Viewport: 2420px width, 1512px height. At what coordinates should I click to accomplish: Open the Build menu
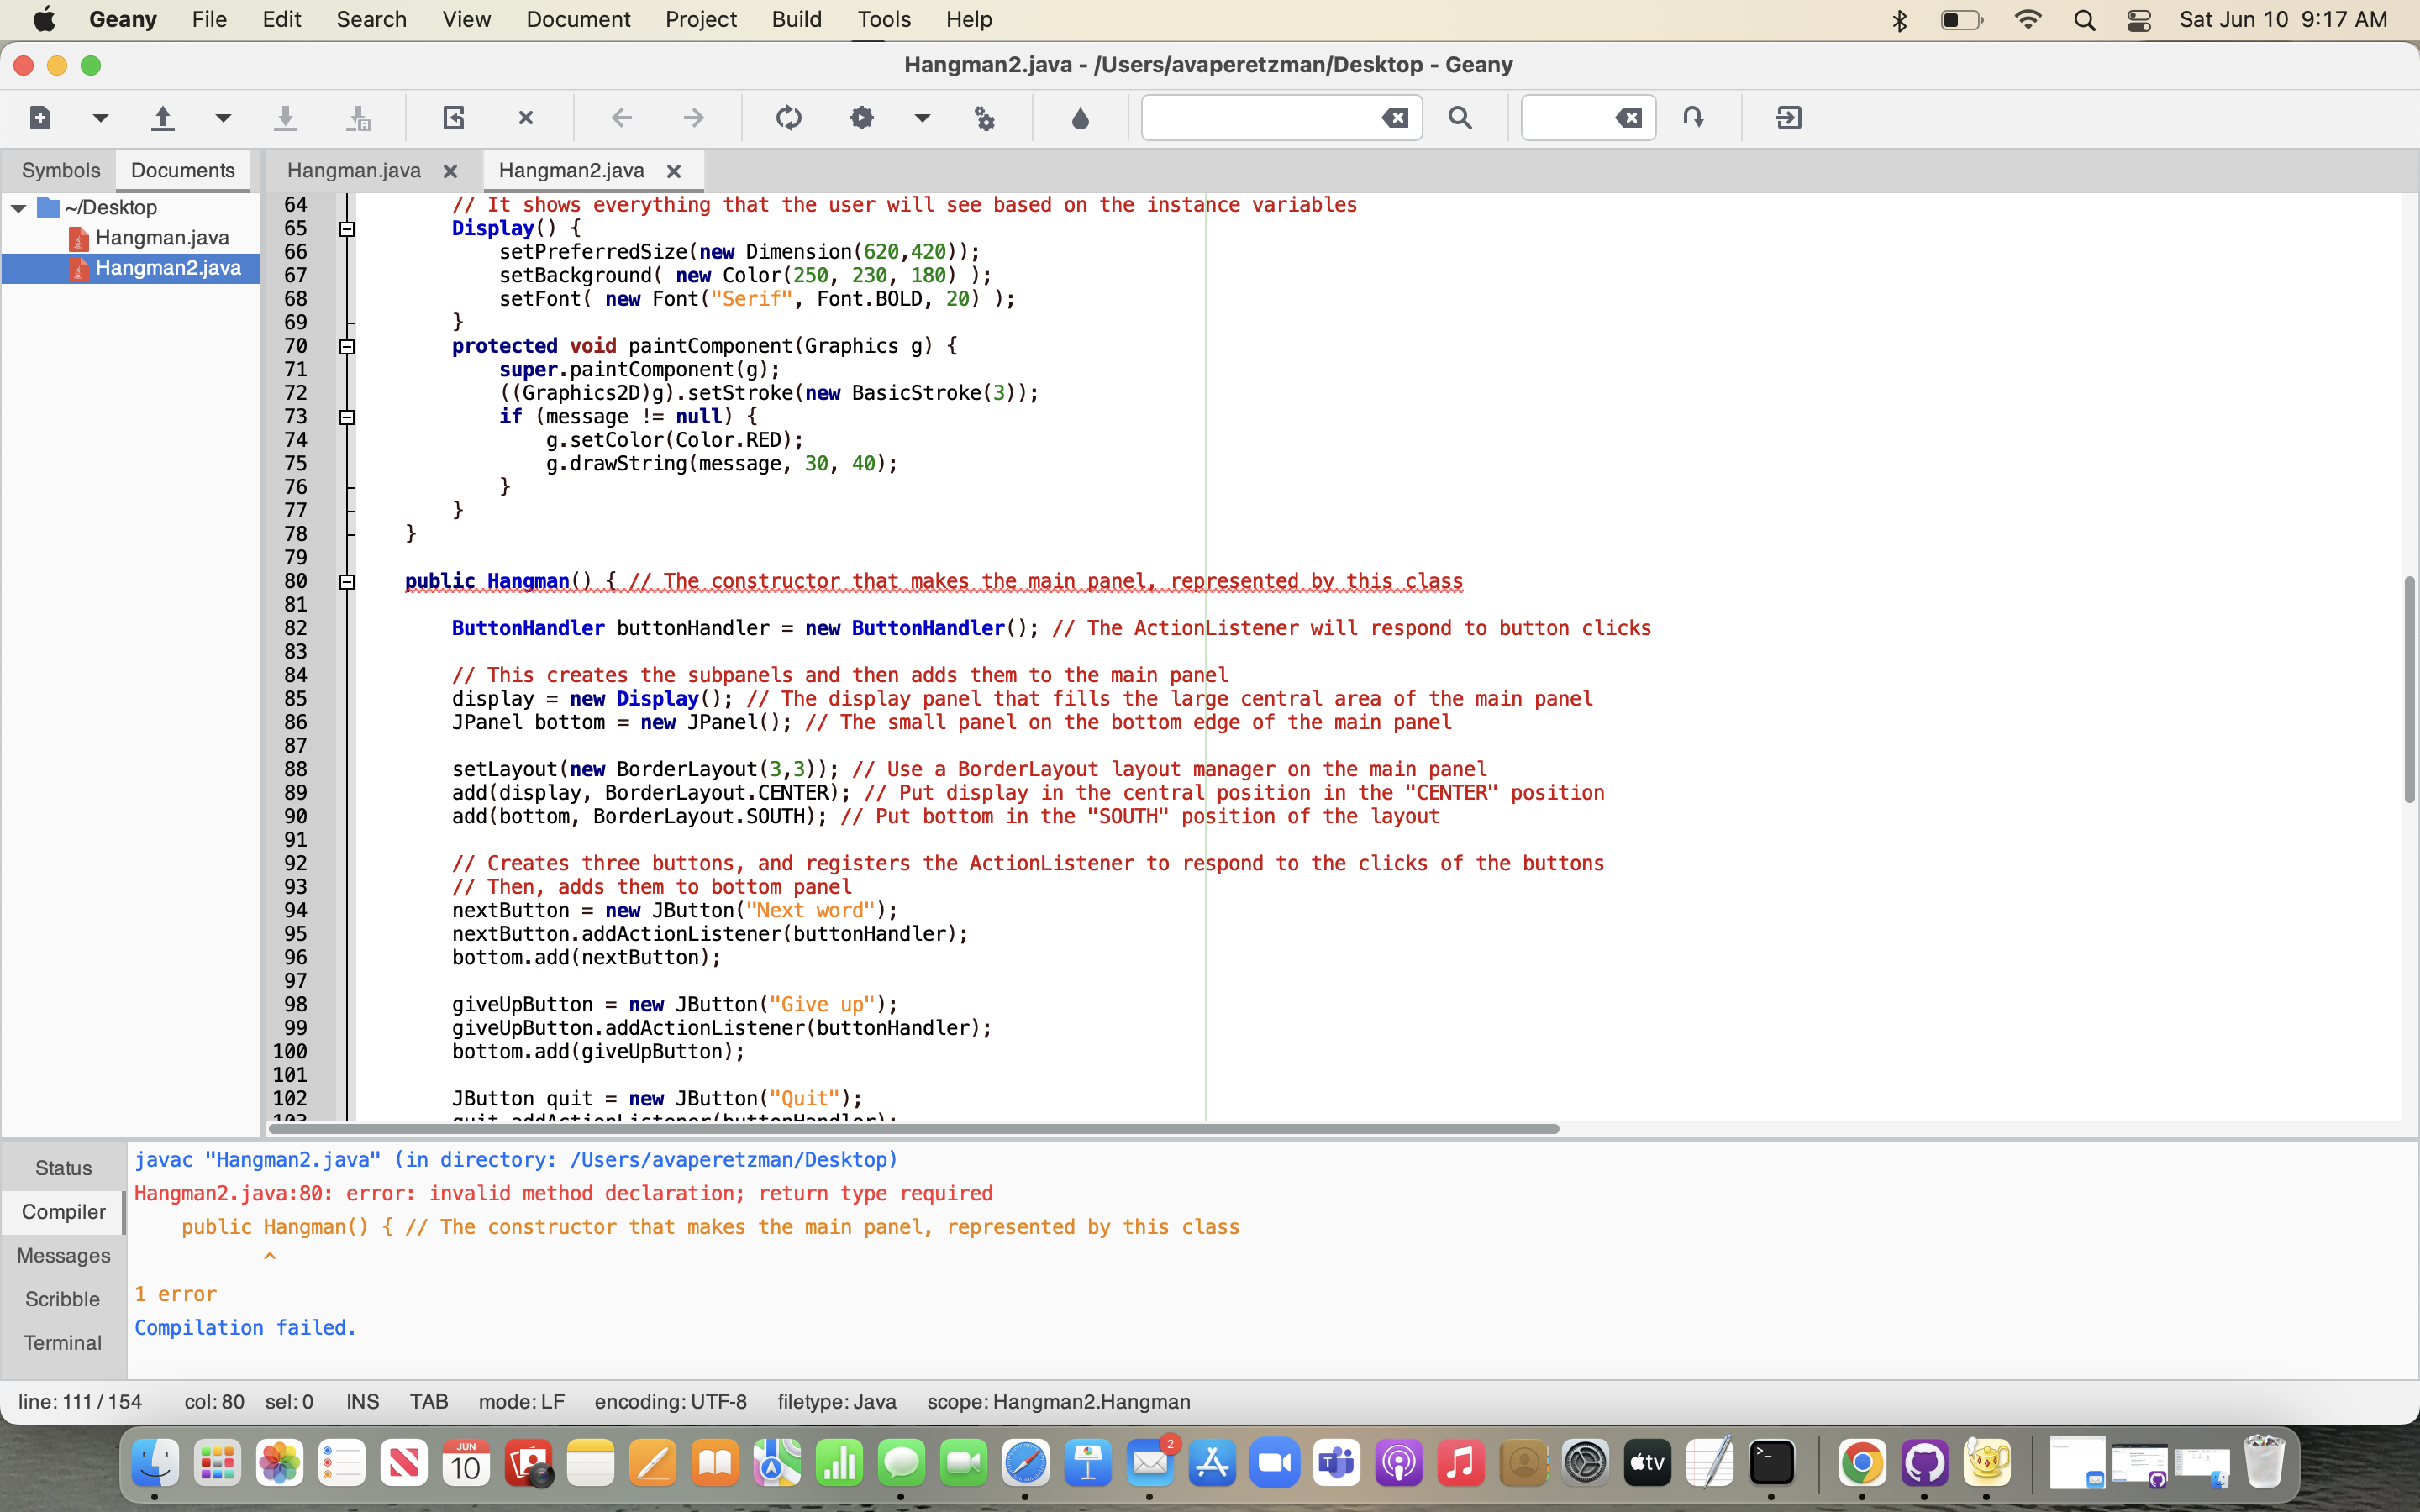pos(796,19)
